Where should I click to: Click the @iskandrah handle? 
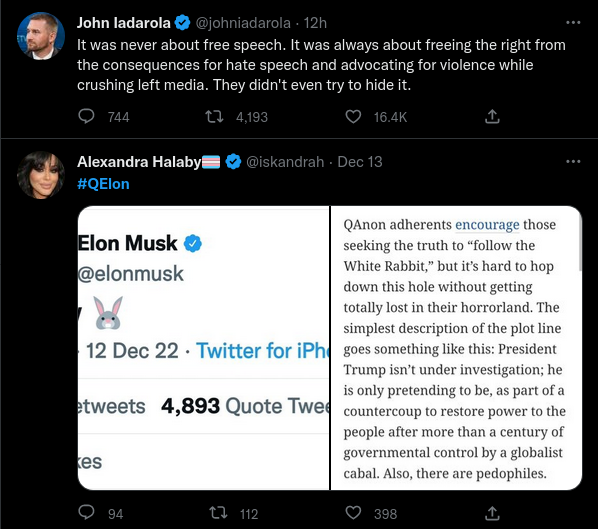(285, 162)
